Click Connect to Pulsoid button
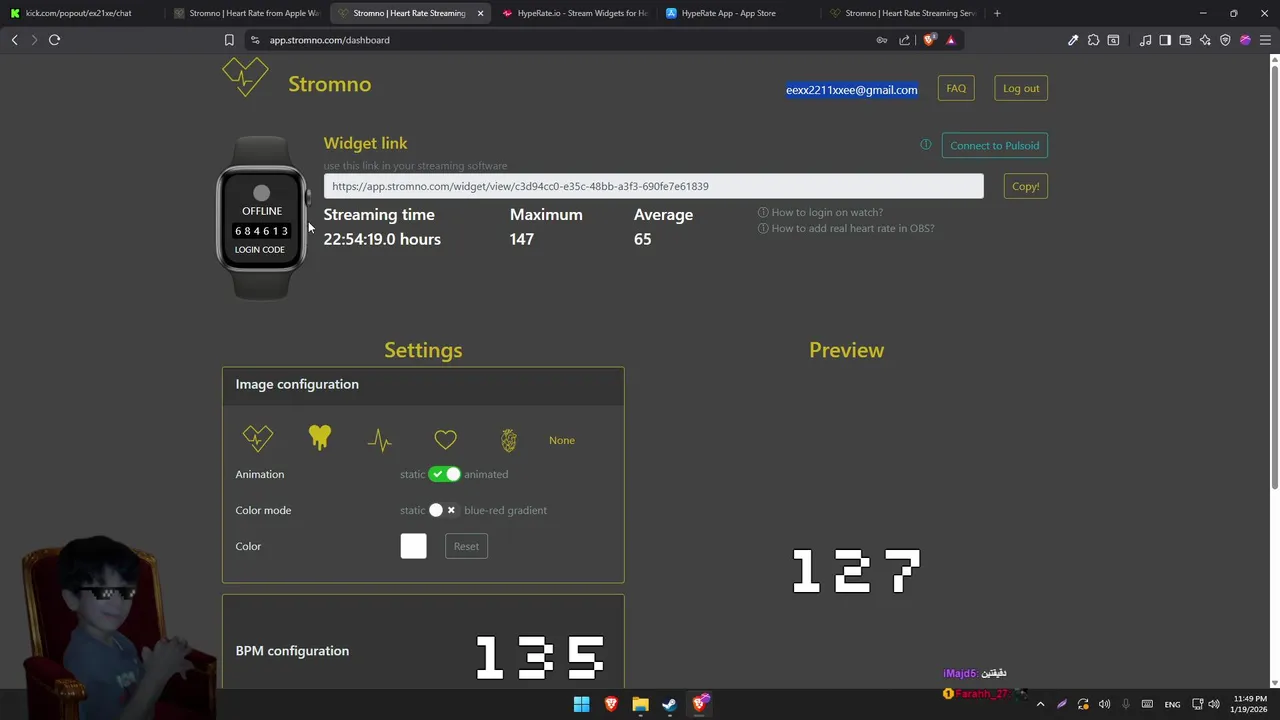1280x720 pixels. pyautogui.click(x=994, y=145)
